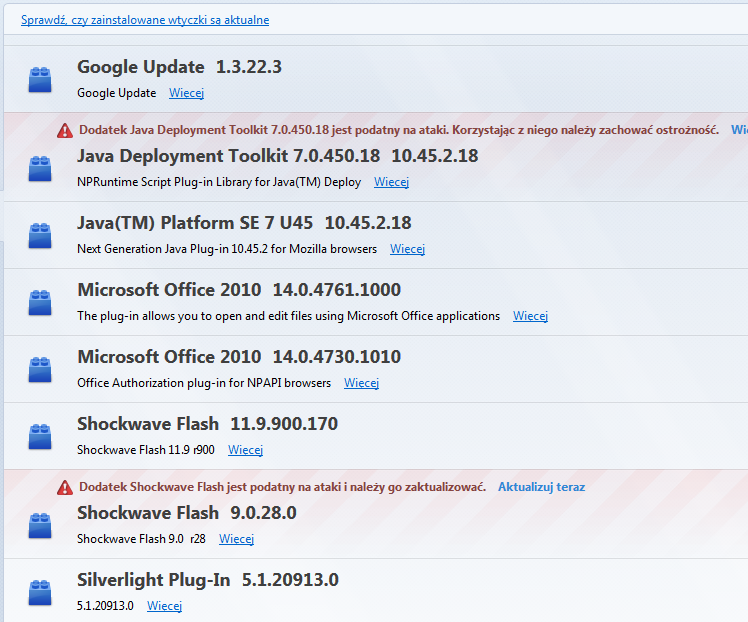Click the 'Next Generation Java Plug-in 10.45.2' description
The image size is (748, 622).
227,249
